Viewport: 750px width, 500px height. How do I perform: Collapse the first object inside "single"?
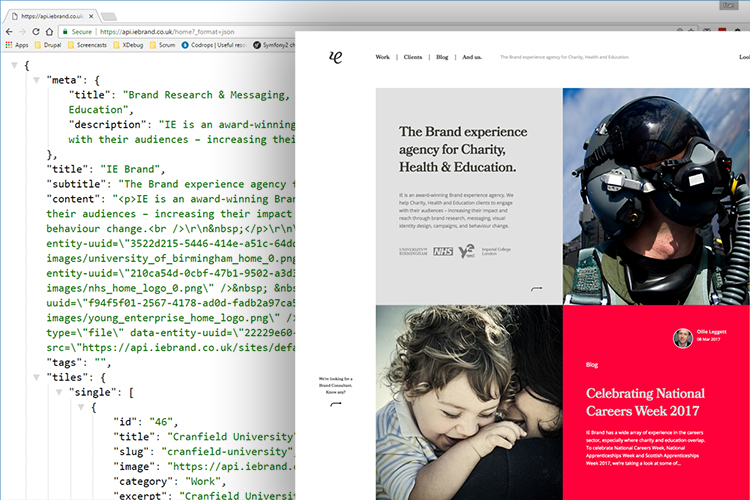pos(81,407)
